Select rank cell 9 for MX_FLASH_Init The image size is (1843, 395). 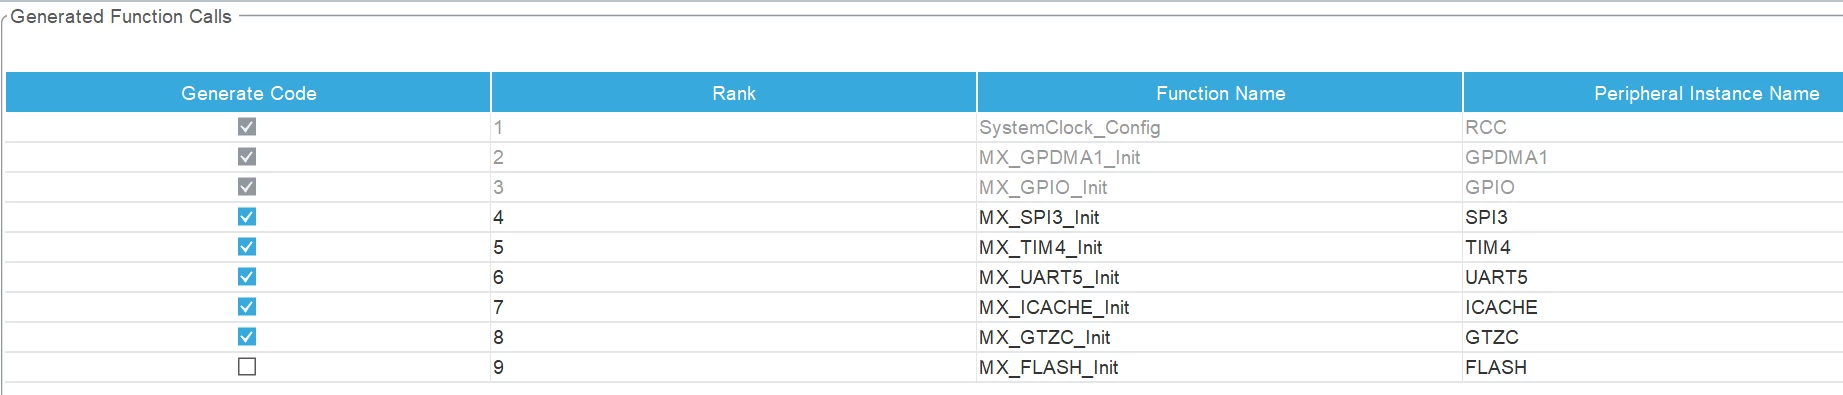click(x=734, y=367)
